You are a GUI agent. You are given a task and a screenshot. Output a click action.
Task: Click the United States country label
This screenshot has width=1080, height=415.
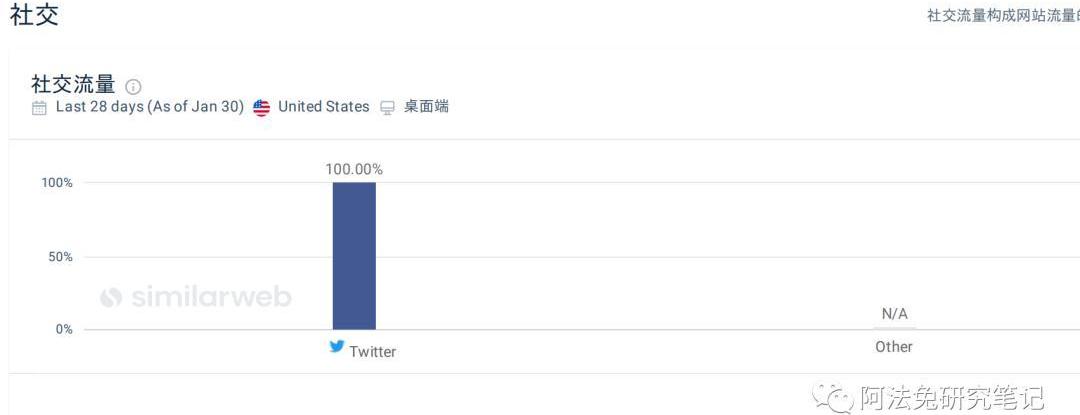click(323, 107)
